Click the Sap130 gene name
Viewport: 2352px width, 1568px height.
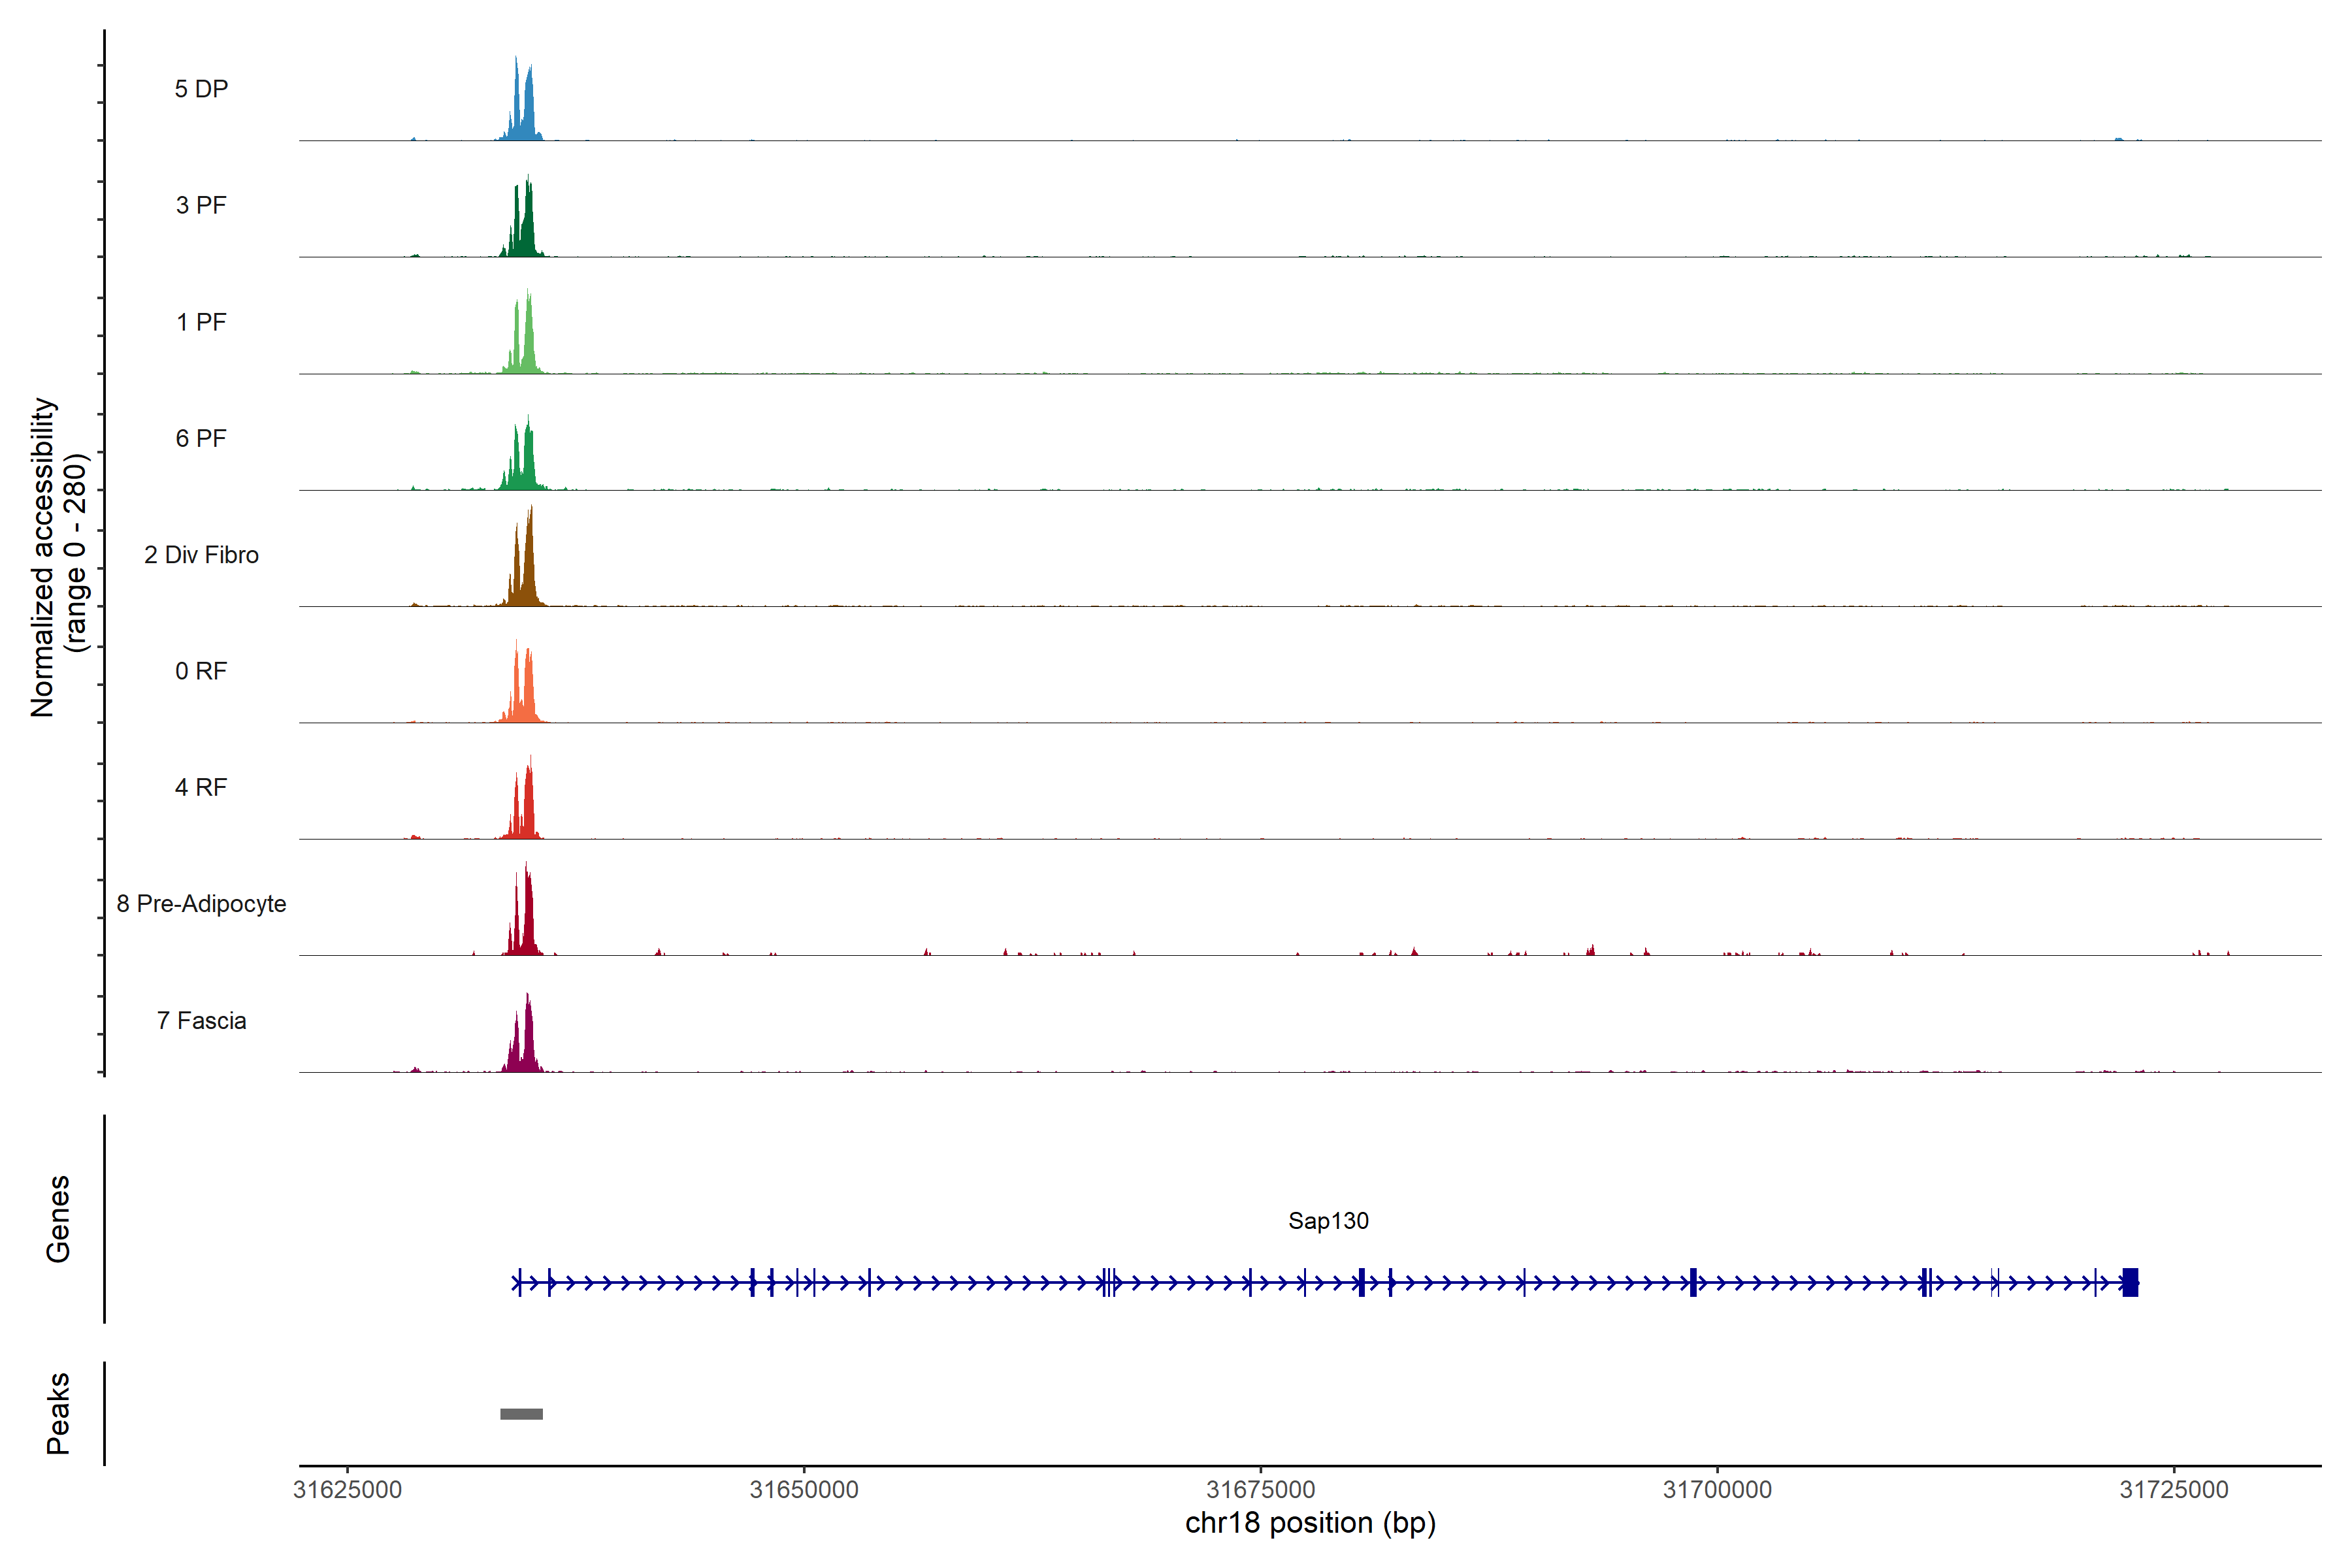pos(1328,1220)
